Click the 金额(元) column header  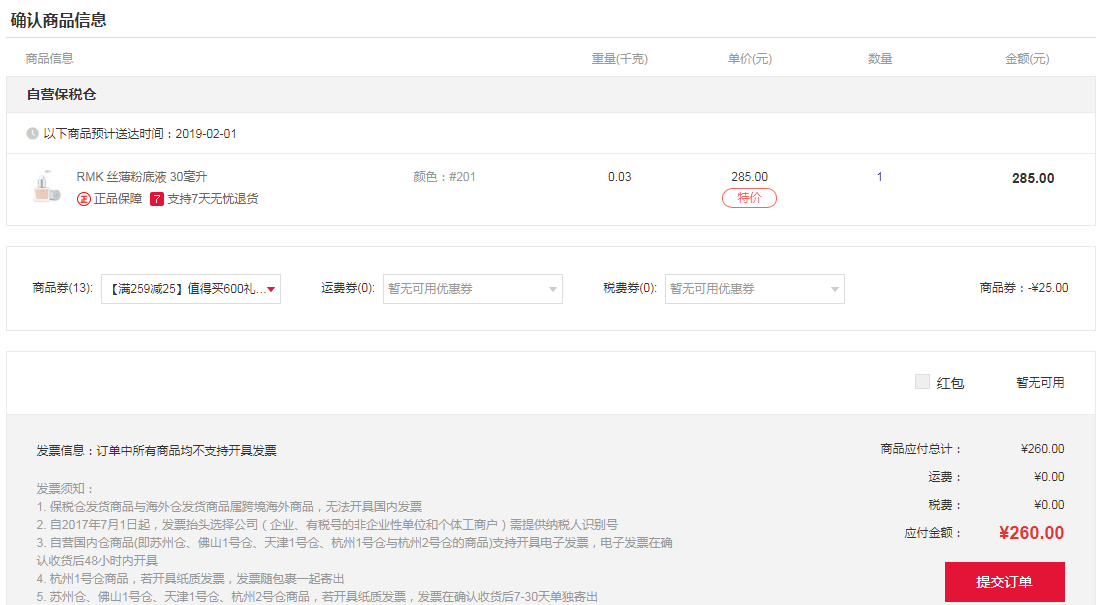click(1027, 59)
